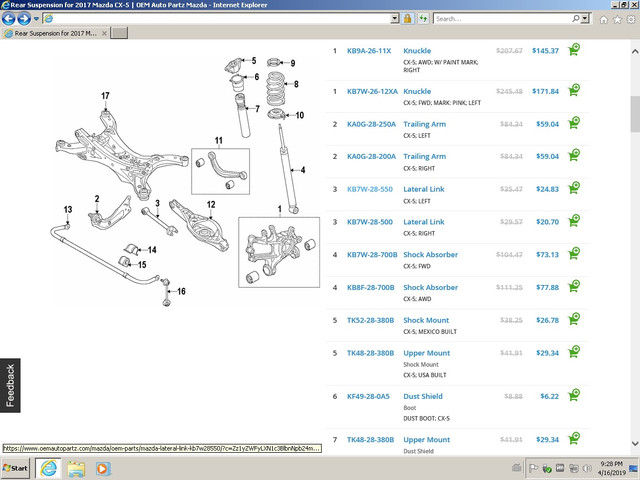Open Shock Mount product name link
This screenshot has width=640, height=480.
[426, 320]
